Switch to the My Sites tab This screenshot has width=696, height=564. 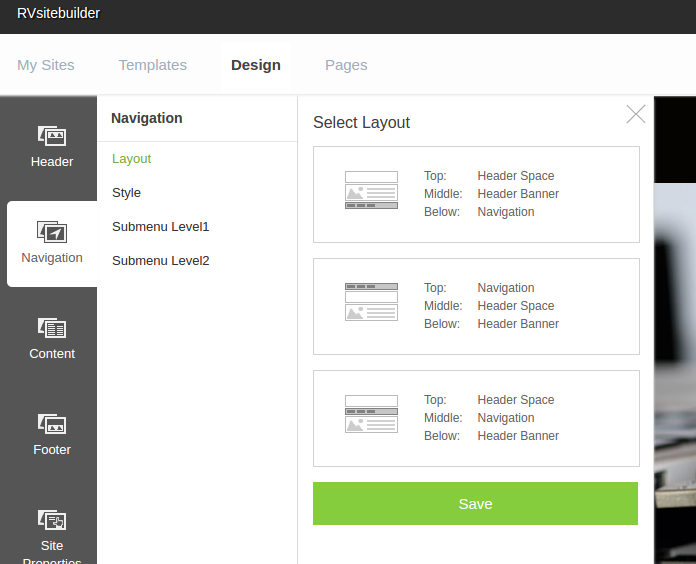pos(46,65)
